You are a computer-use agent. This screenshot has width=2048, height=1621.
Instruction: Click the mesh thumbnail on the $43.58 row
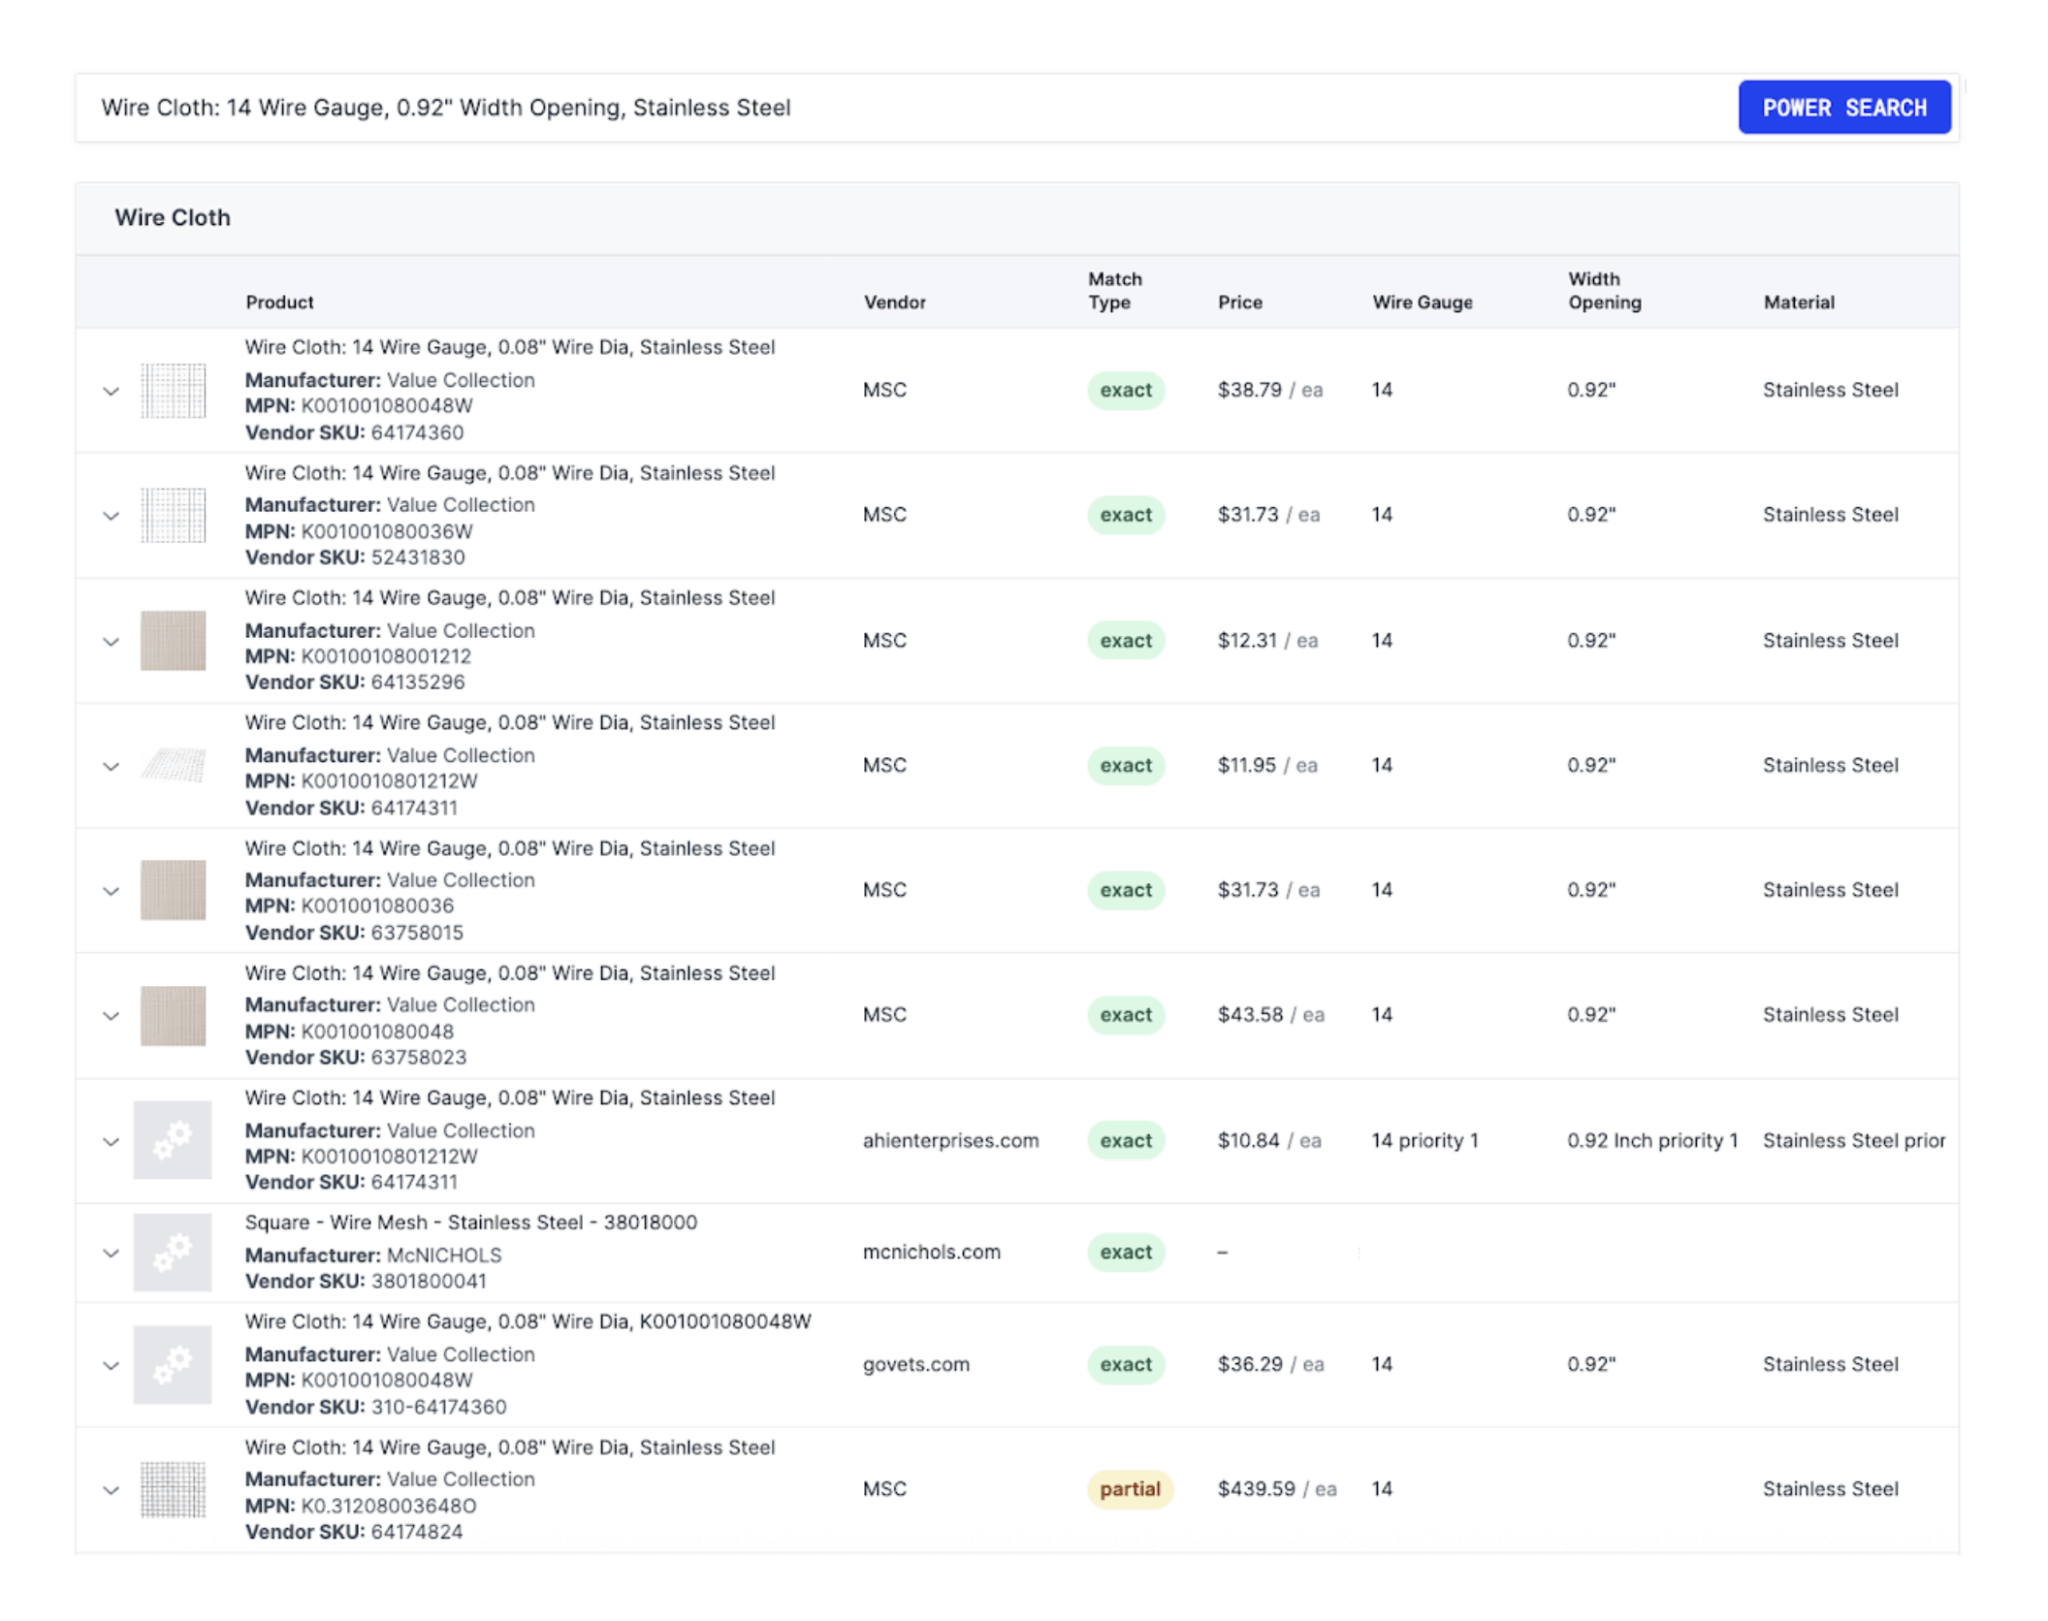point(172,1014)
